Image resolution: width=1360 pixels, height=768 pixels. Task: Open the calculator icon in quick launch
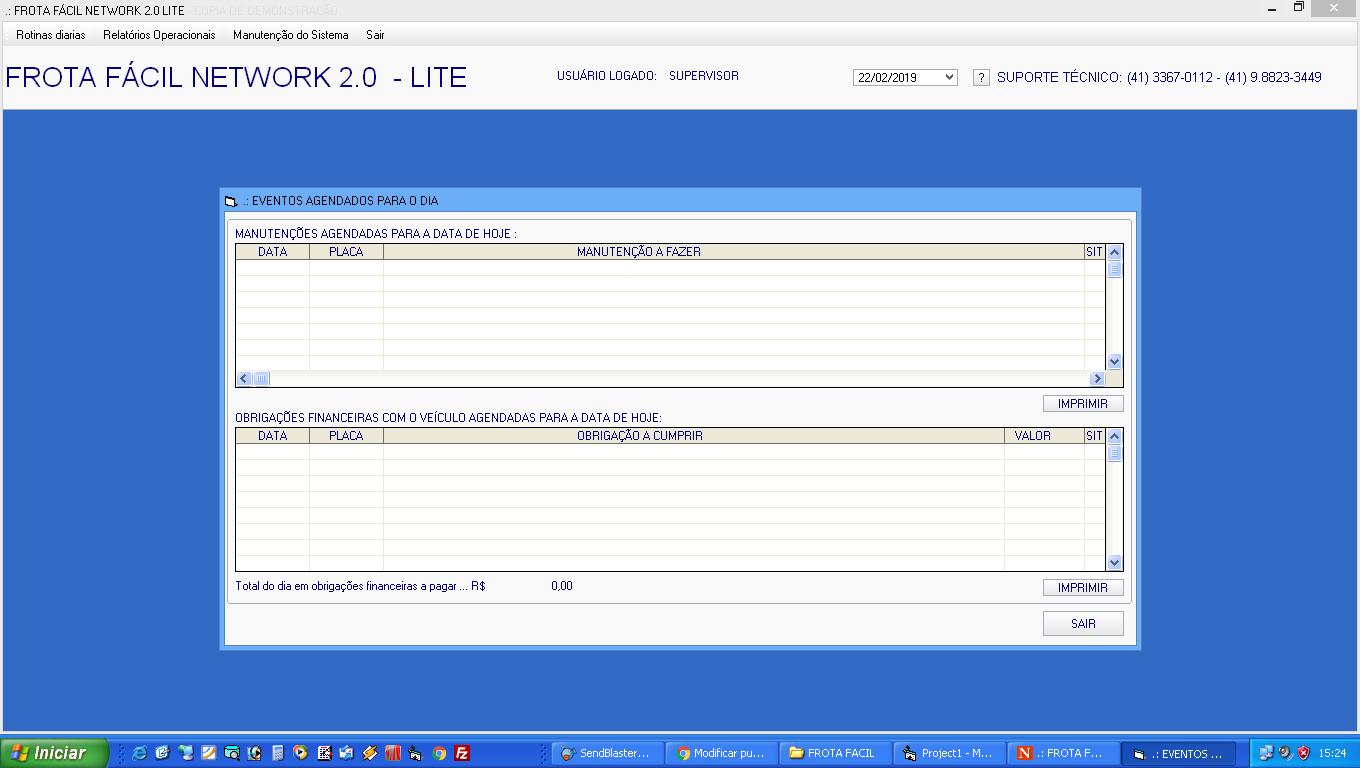277,753
